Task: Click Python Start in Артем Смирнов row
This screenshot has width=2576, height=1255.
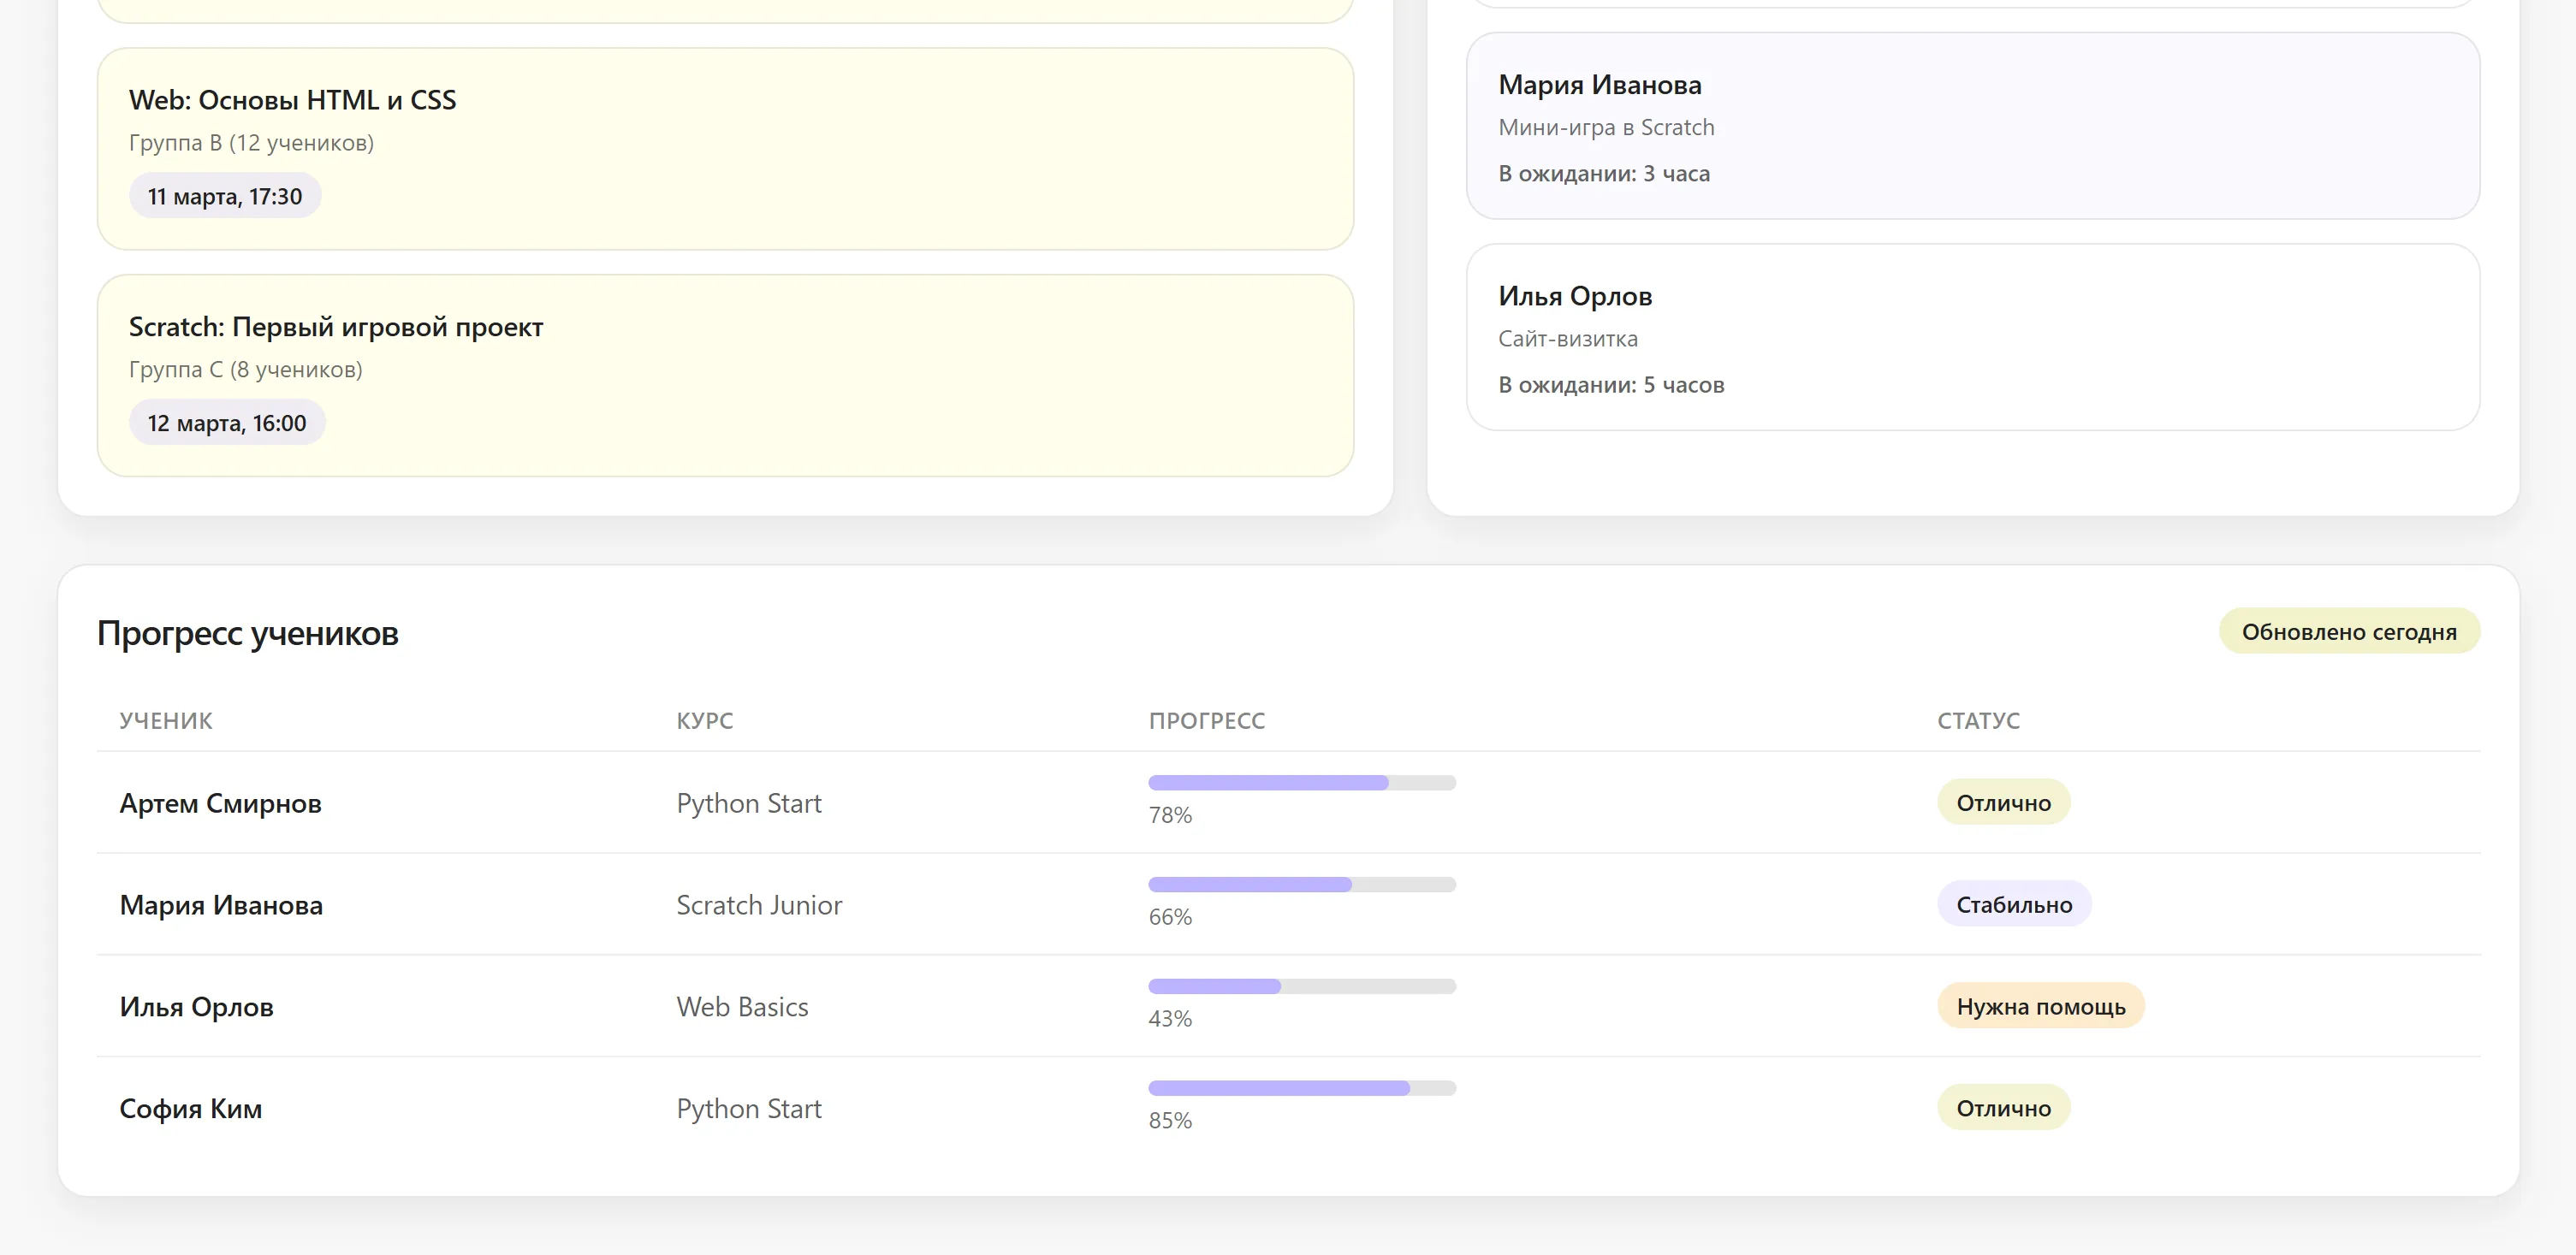Action: [x=749, y=803]
